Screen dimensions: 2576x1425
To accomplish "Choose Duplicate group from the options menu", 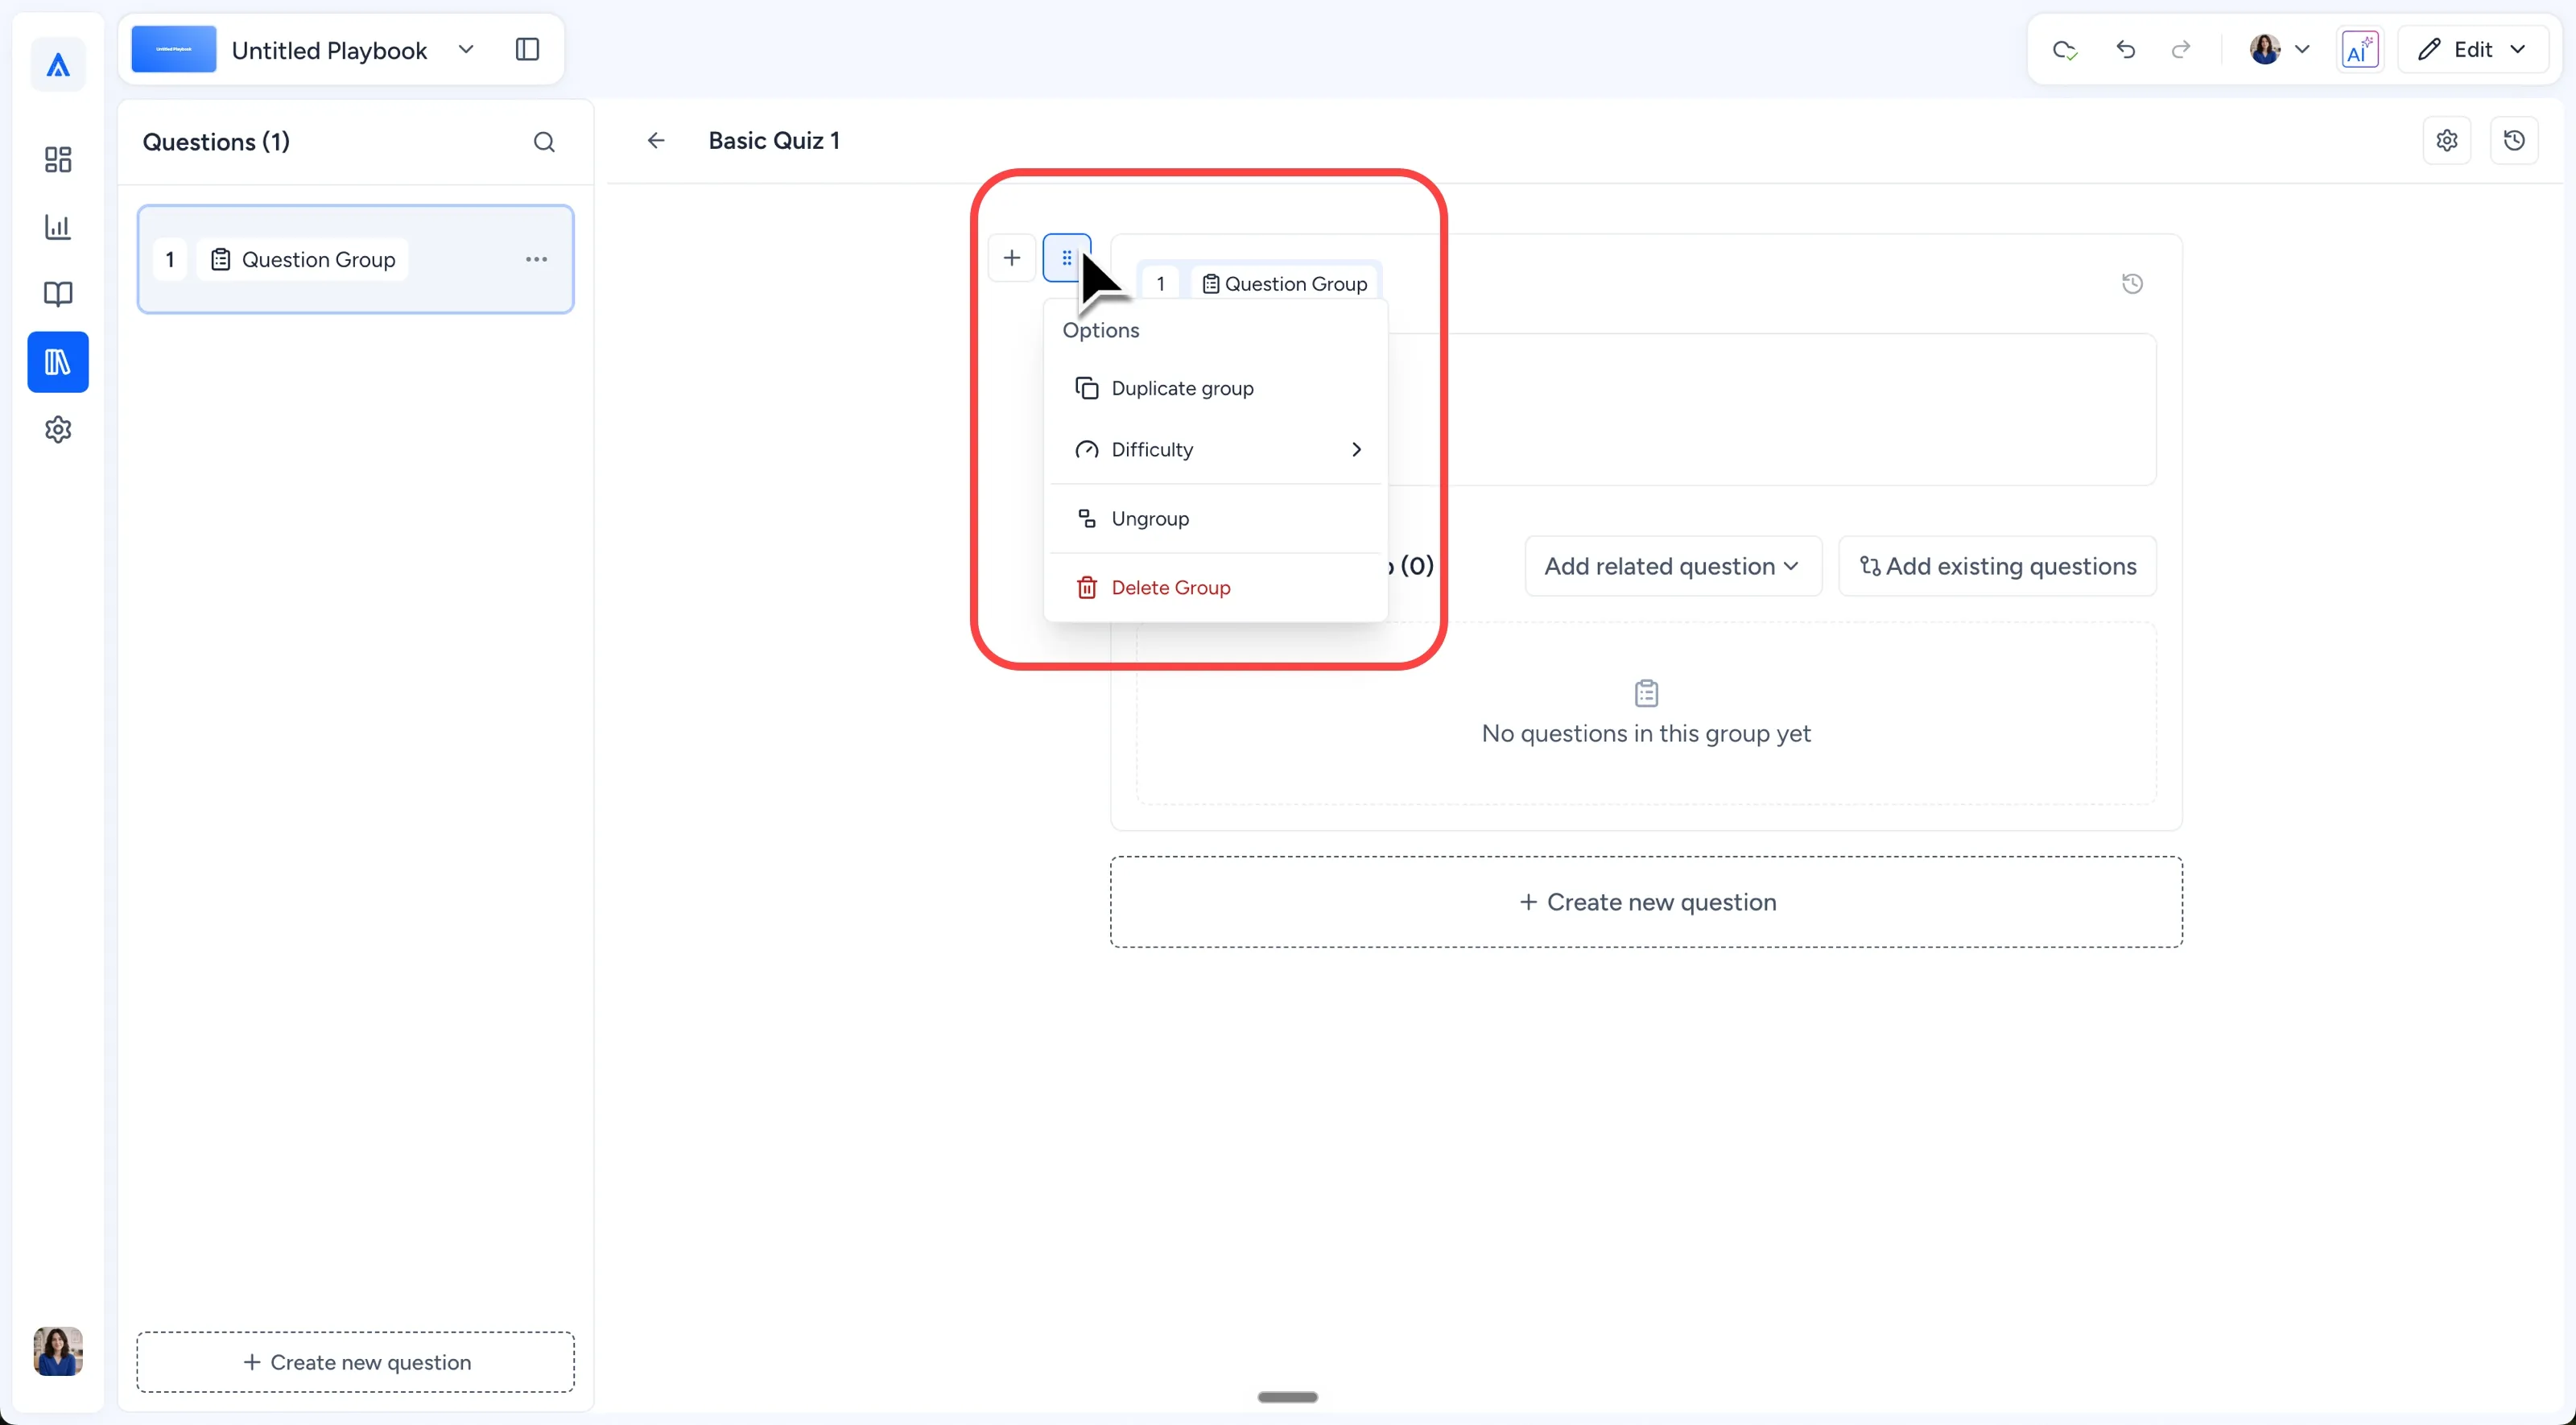I will tap(1216, 388).
